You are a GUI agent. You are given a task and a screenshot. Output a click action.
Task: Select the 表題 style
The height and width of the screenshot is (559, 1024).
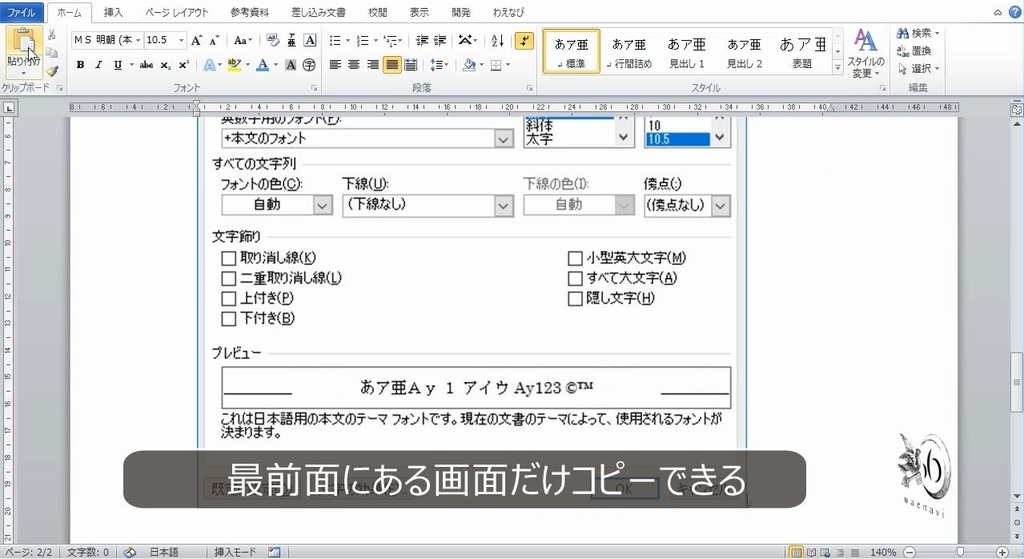[802, 52]
